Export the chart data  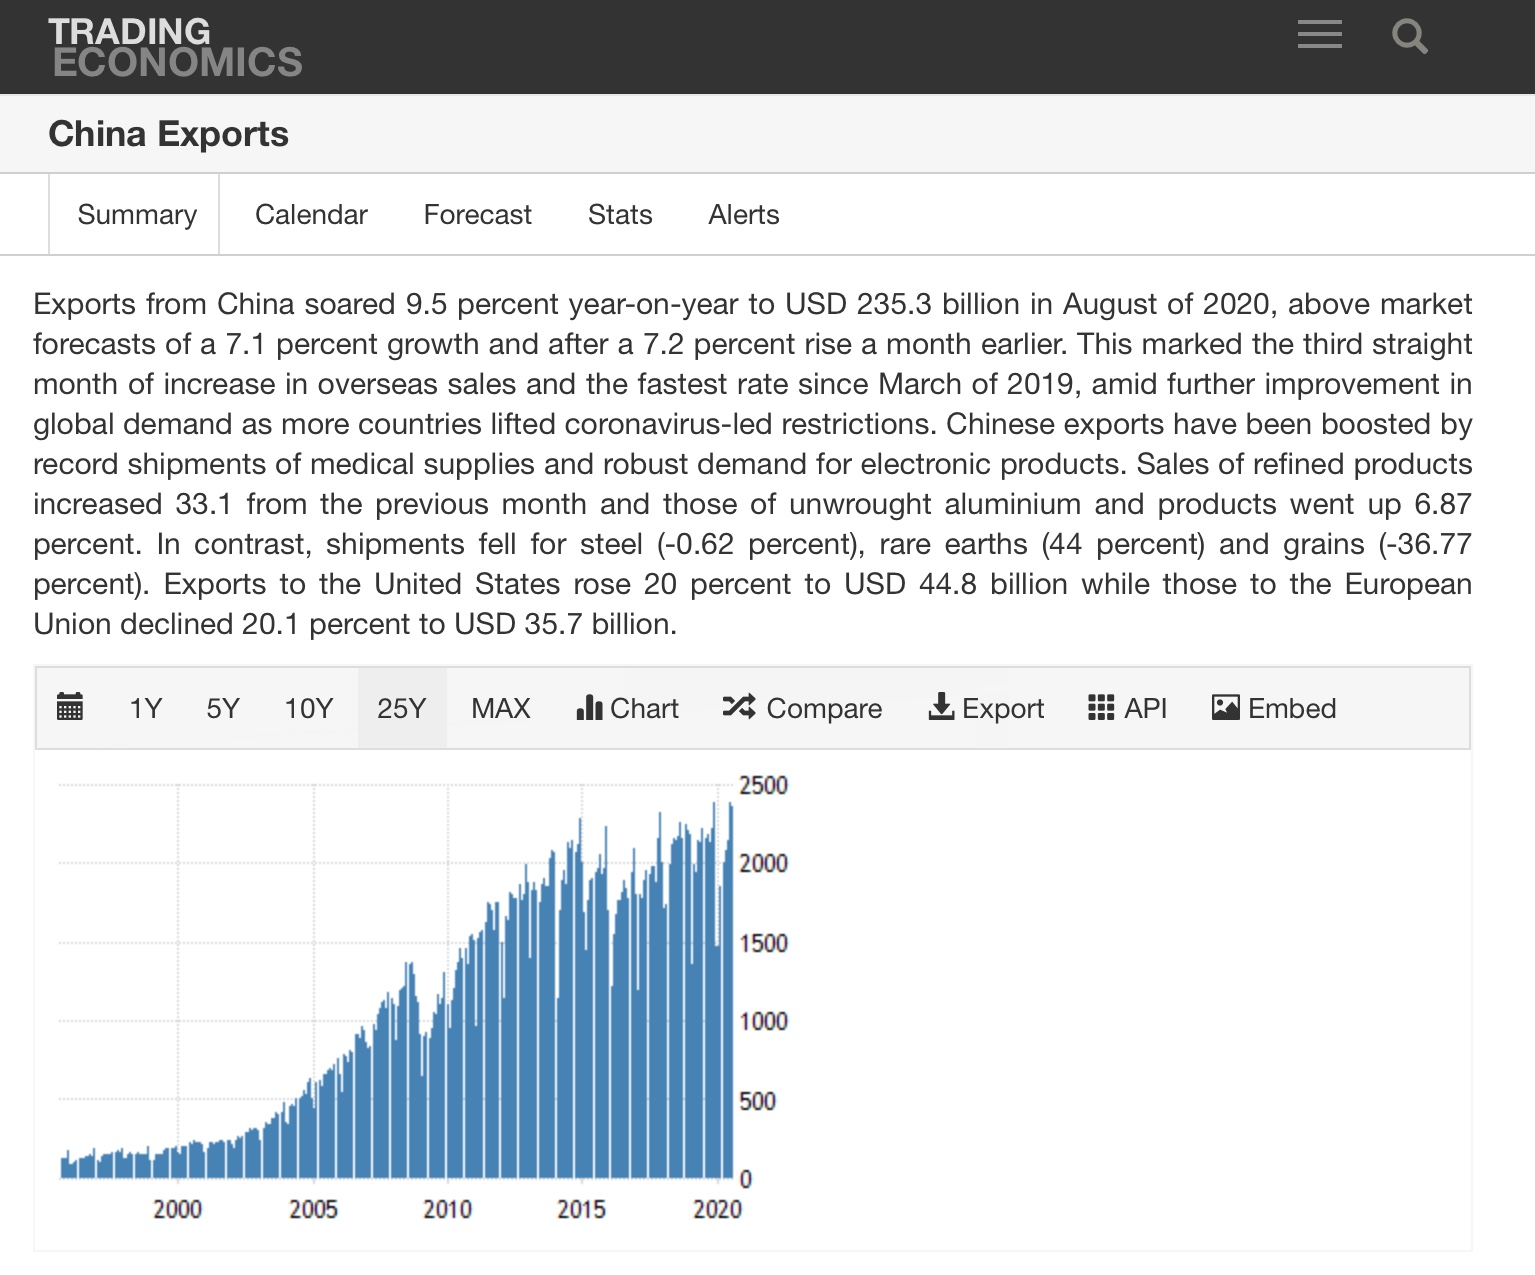[x=986, y=708]
